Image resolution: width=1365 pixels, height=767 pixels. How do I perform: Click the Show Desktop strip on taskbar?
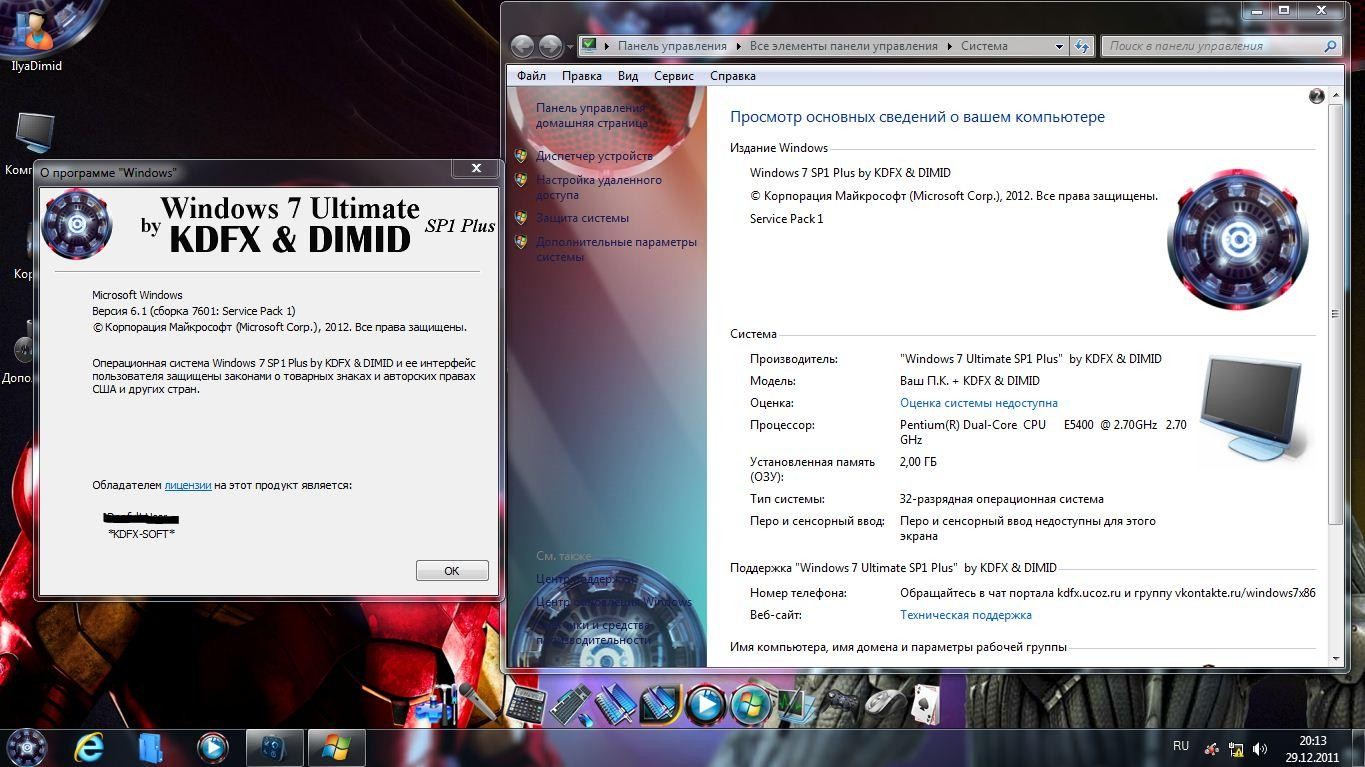click(x=1357, y=748)
